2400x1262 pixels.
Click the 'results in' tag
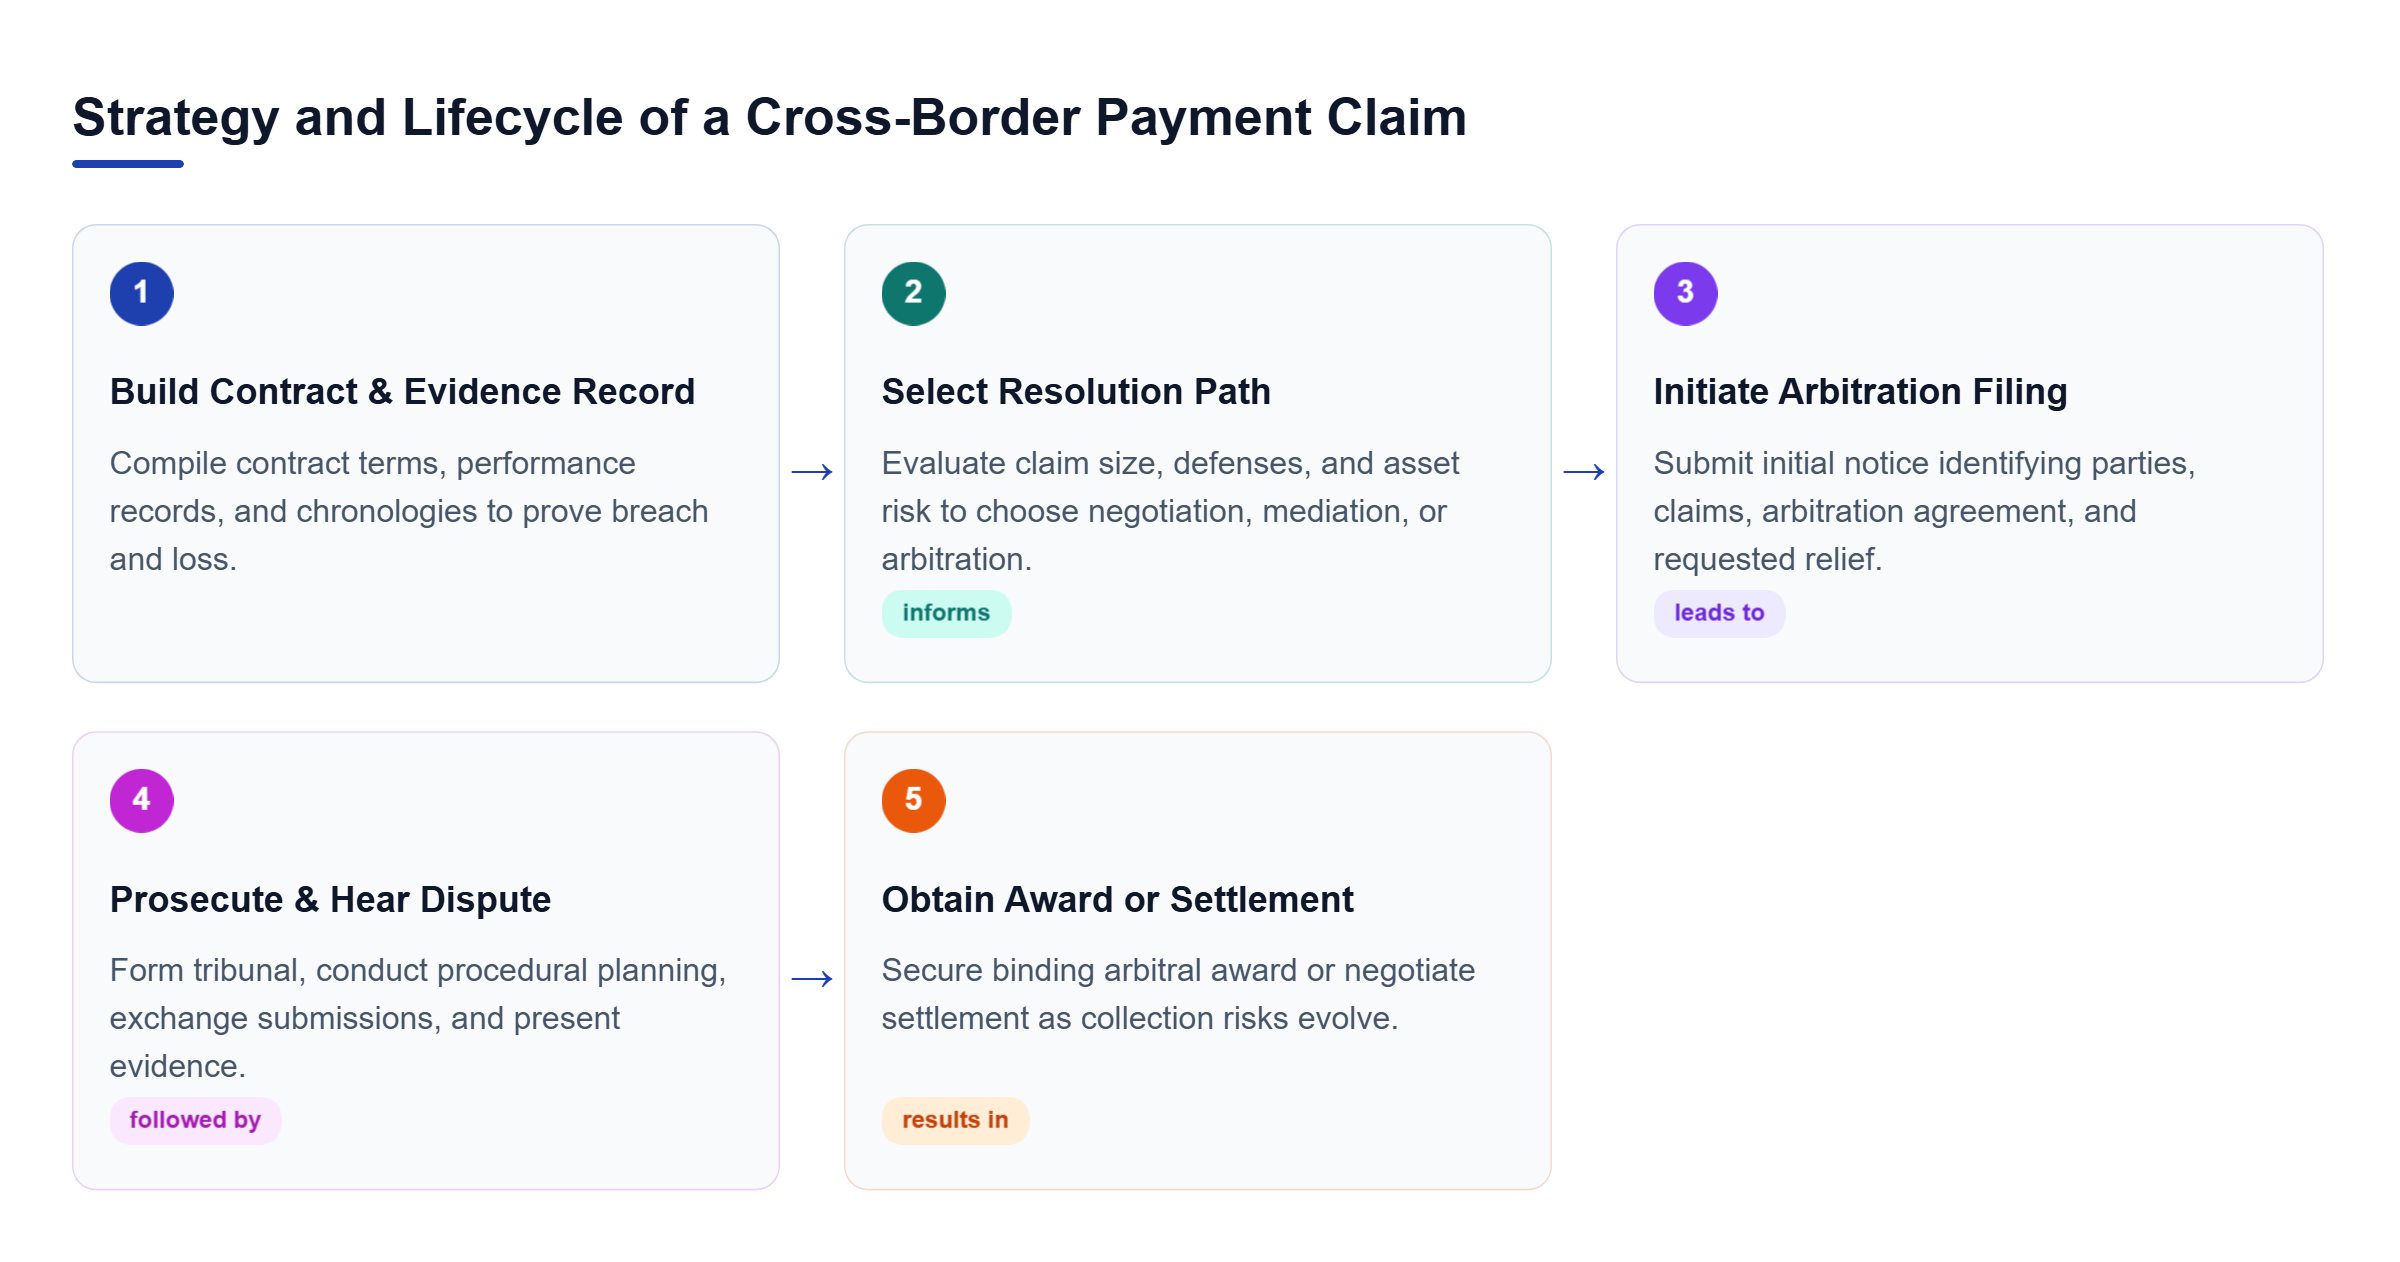[955, 1120]
